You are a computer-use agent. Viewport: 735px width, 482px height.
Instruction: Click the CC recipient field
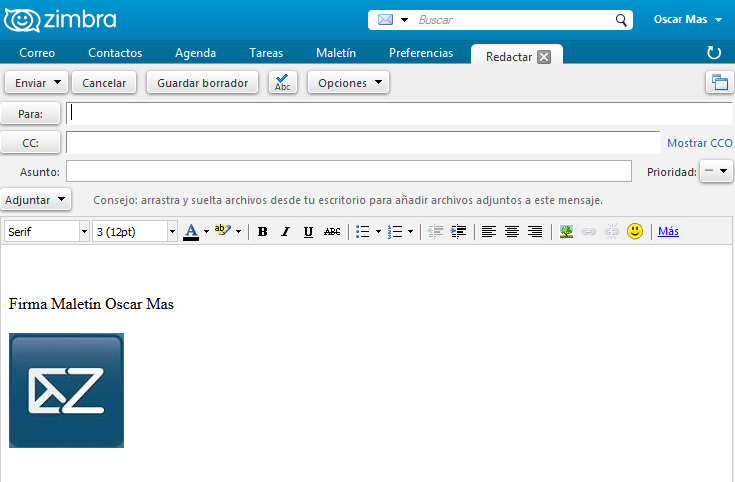tap(363, 143)
